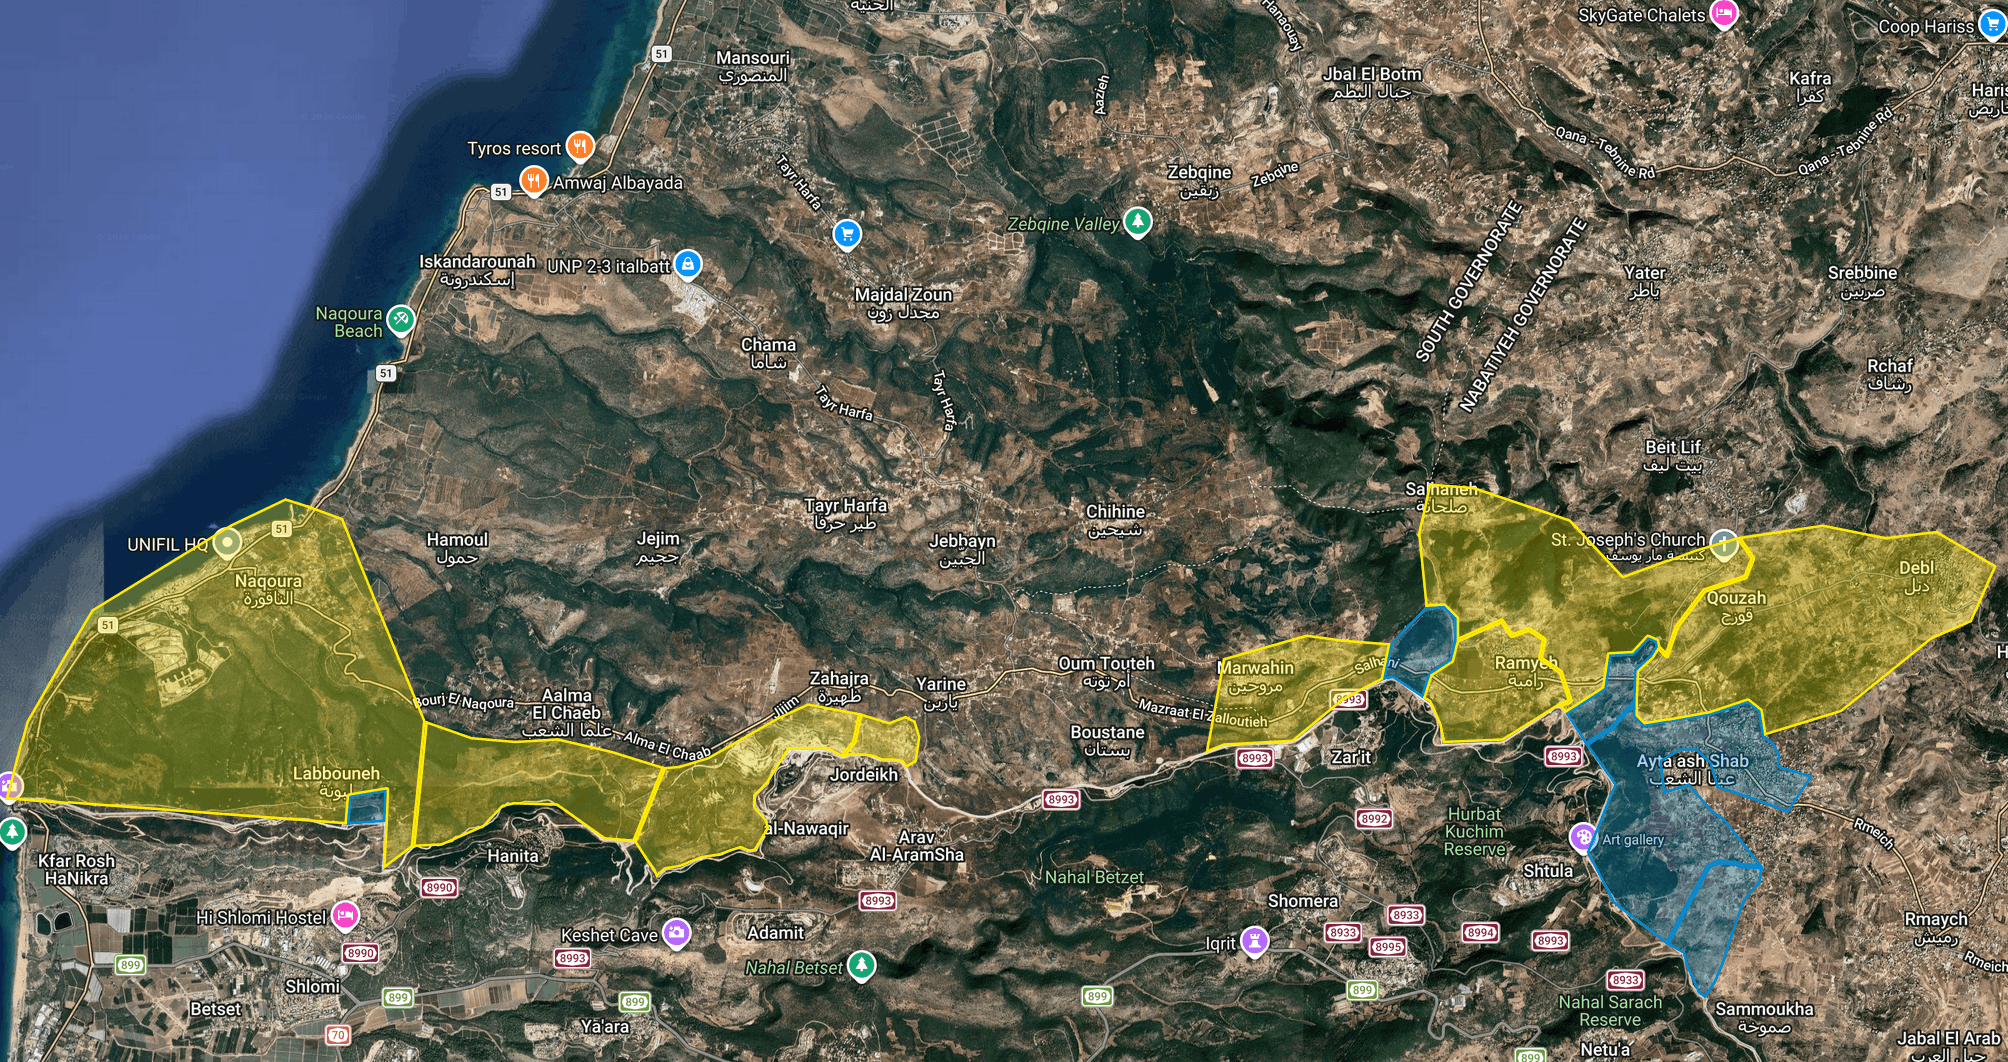This screenshot has height=1062, width=2008.
Task: Open the Amwaj Albayada restaurant marker
Action: click(x=534, y=181)
